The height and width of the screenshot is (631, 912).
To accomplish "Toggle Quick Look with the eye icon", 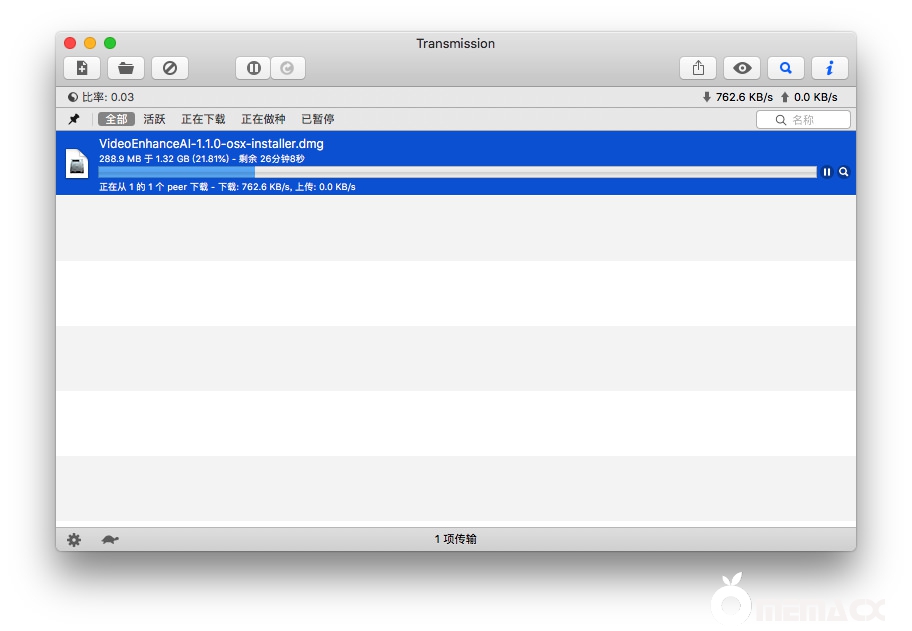I will (742, 68).
